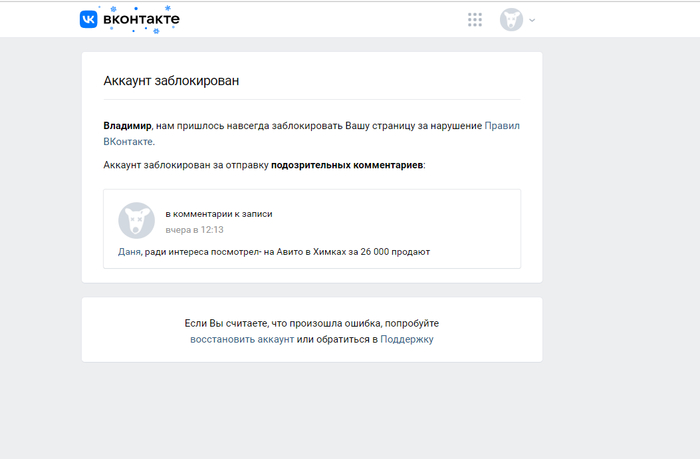Image resolution: width=700 pixels, height=459 pixels.
Task: Click the 'Аккаунт заблокирован' heading
Action: (171, 81)
